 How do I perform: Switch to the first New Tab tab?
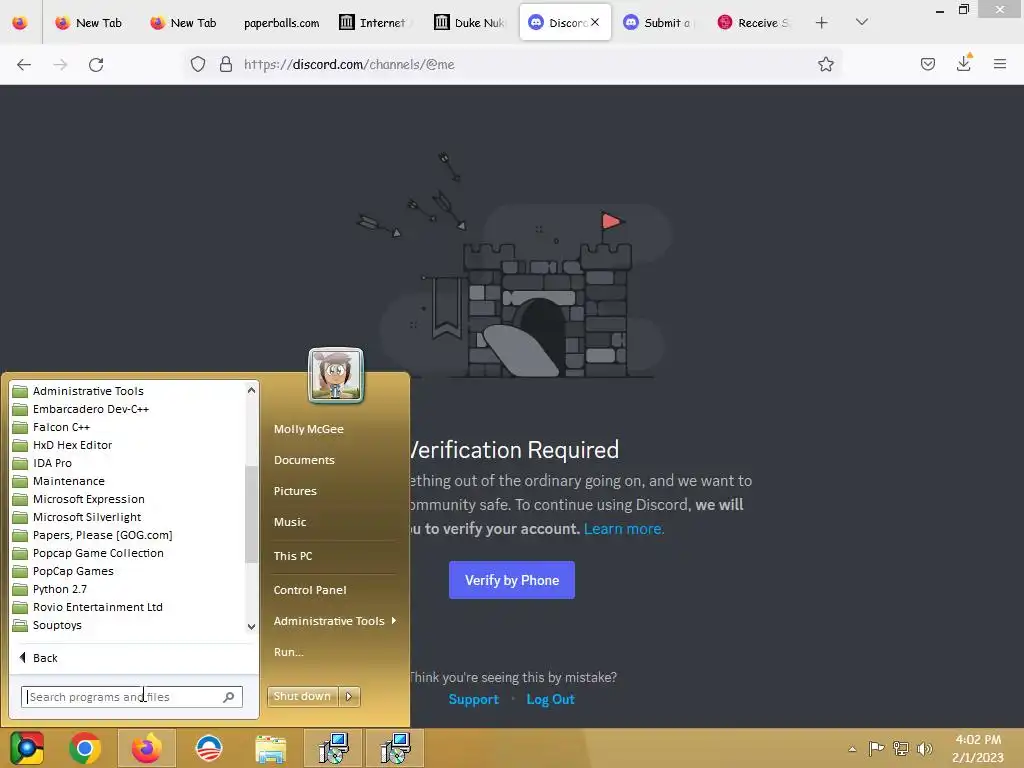(x=89, y=23)
